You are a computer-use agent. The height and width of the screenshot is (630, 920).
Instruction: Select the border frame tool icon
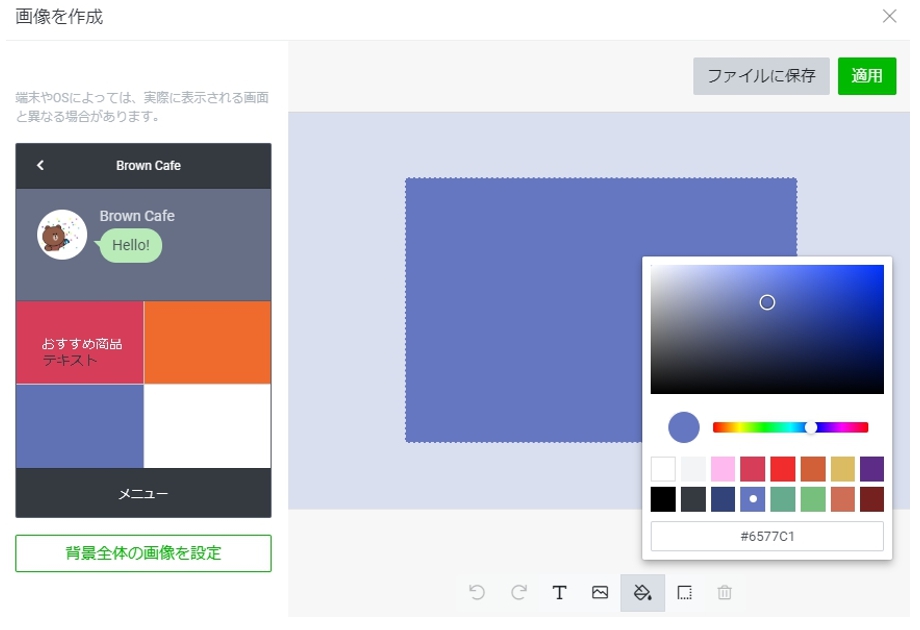click(x=684, y=592)
